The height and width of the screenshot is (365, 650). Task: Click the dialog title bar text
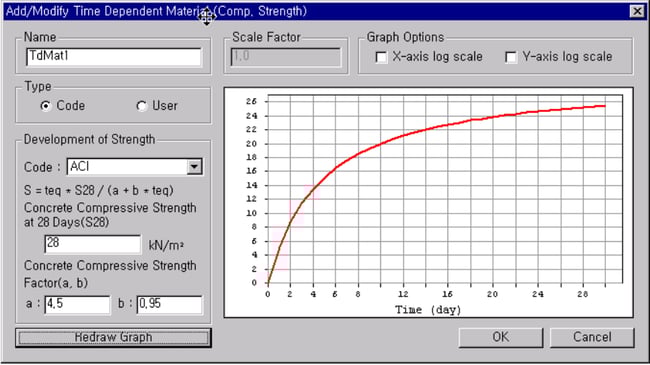coord(156,11)
